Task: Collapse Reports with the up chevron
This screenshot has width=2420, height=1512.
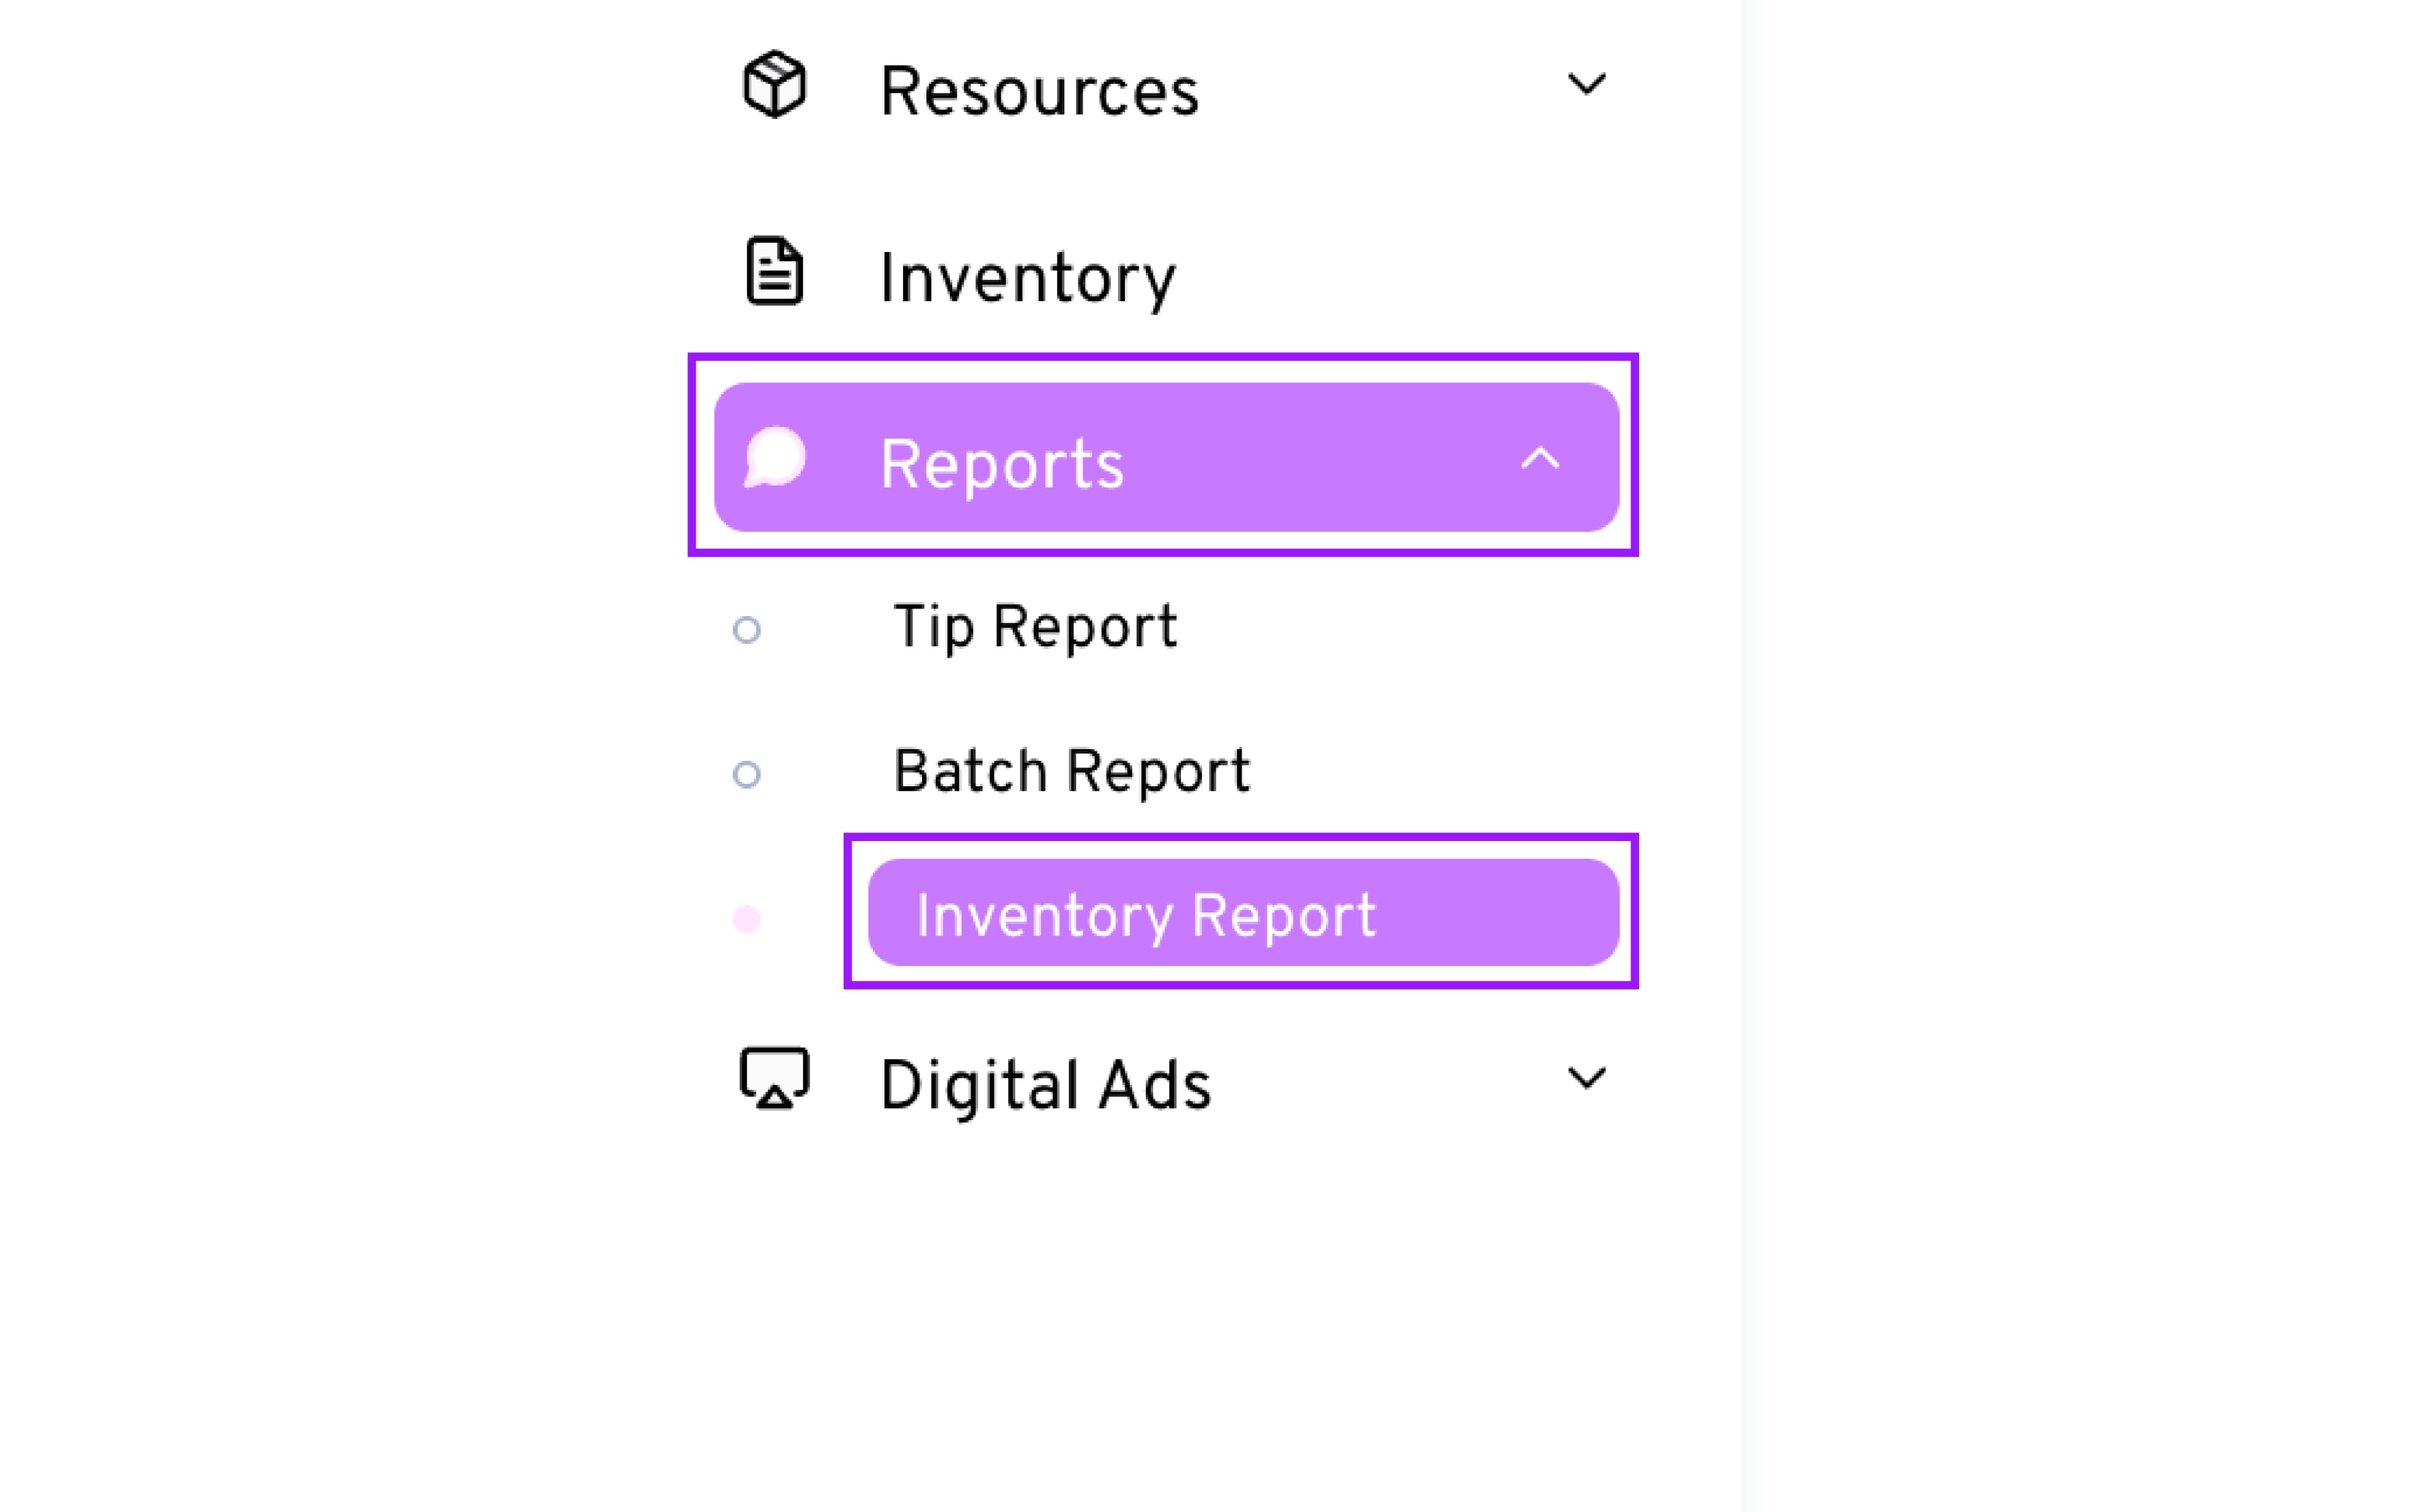Action: 1540,458
